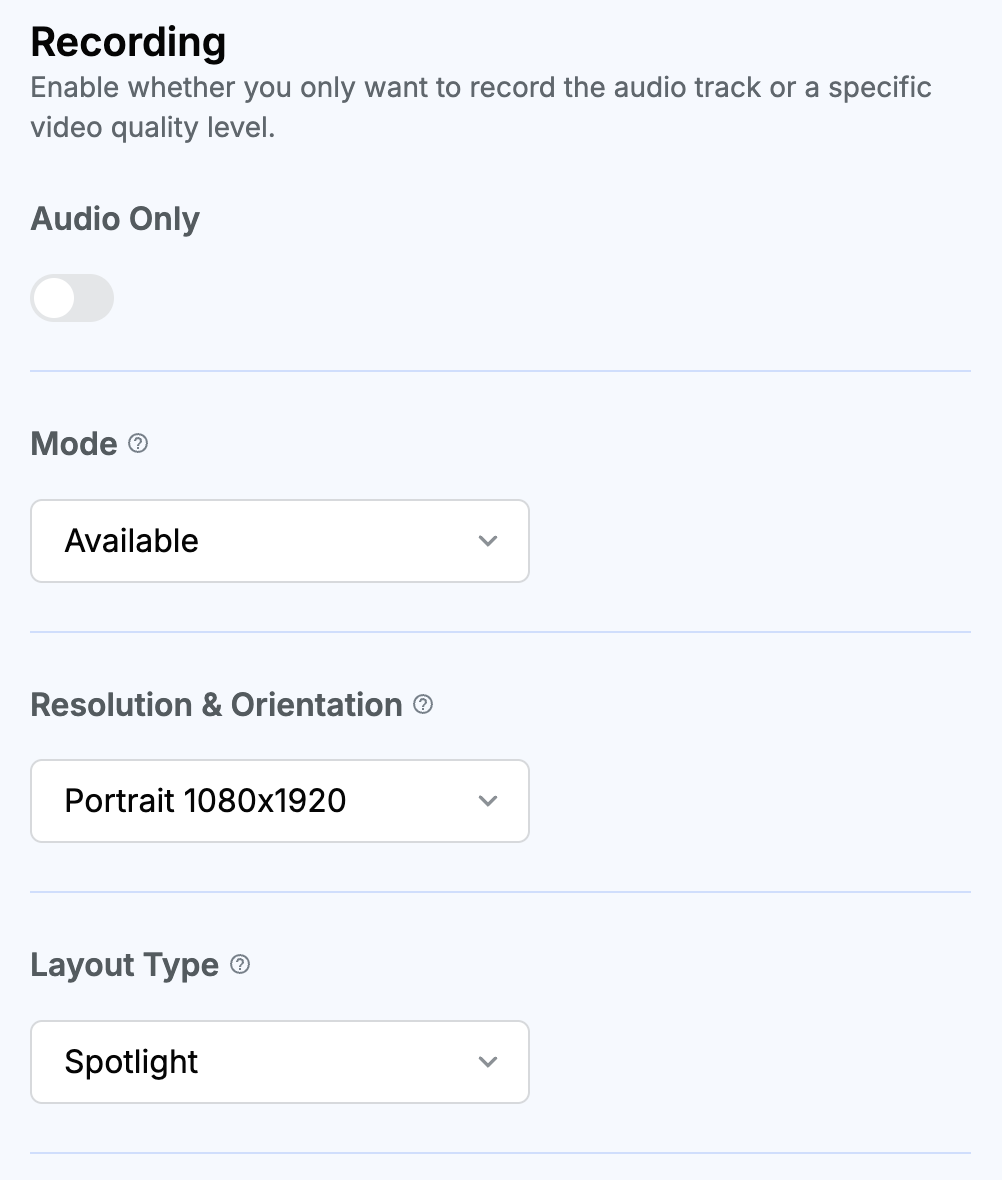Screen dimensions: 1002x1180
Task: Open the Mode dropdown showing Available
Action: click(x=280, y=541)
